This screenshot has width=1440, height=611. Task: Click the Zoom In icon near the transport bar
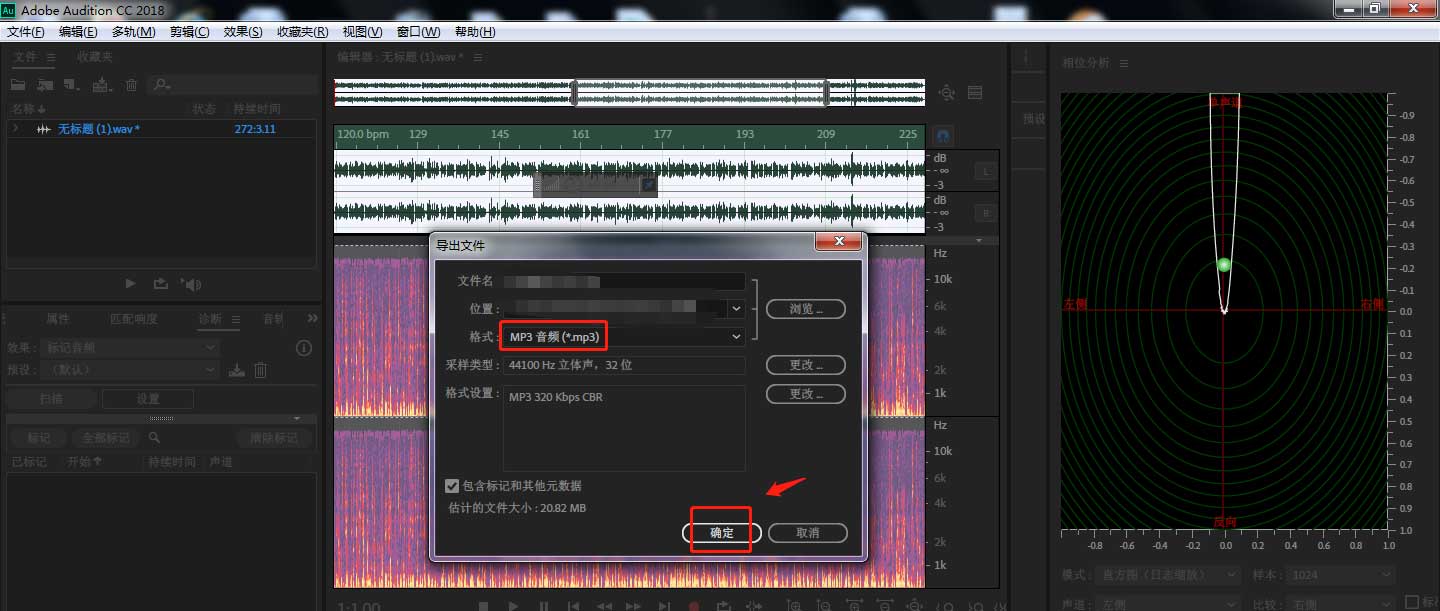coord(793,605)
